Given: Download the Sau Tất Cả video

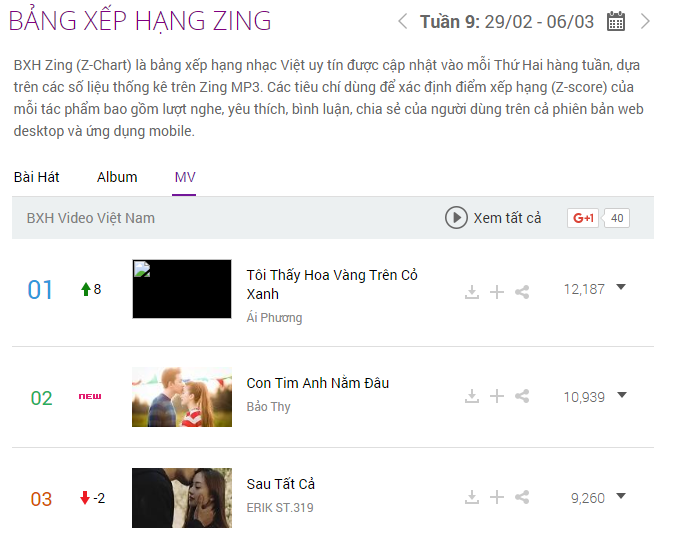Looking at the screenshot, I should pyautogui.click(x=472, y=497).
